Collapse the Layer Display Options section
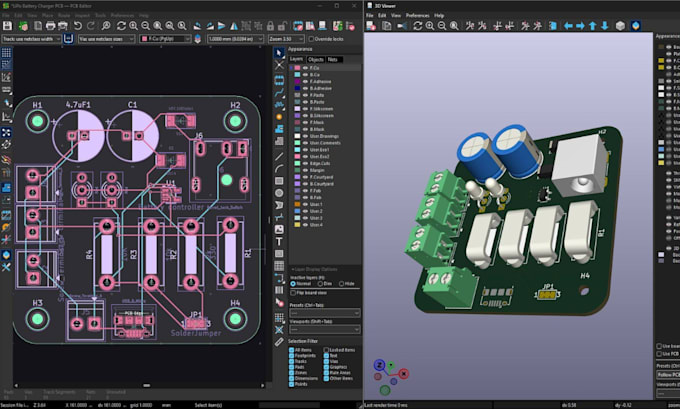 click(314, 269)
